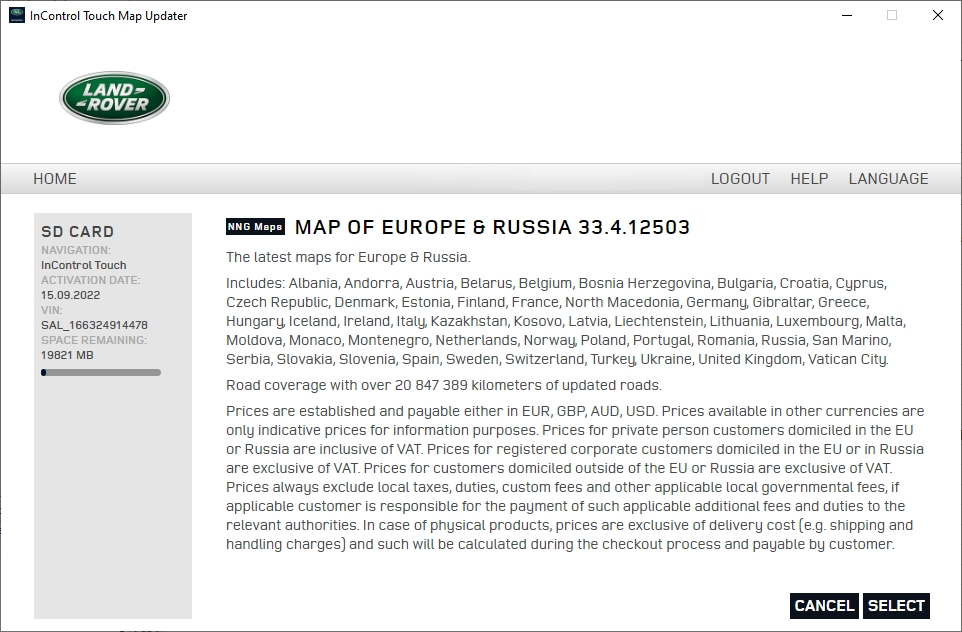962x632 pixels.
Task: Open the LOGOUT menu item
Action: pos(740,179)
